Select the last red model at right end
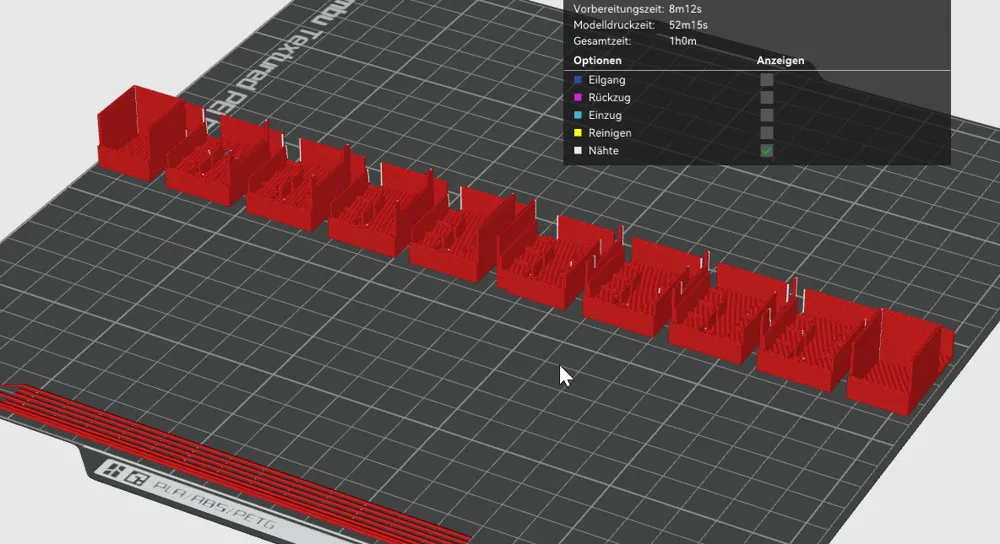The height and width of the screenshot is (544, 1000). [x=899, y=362]
